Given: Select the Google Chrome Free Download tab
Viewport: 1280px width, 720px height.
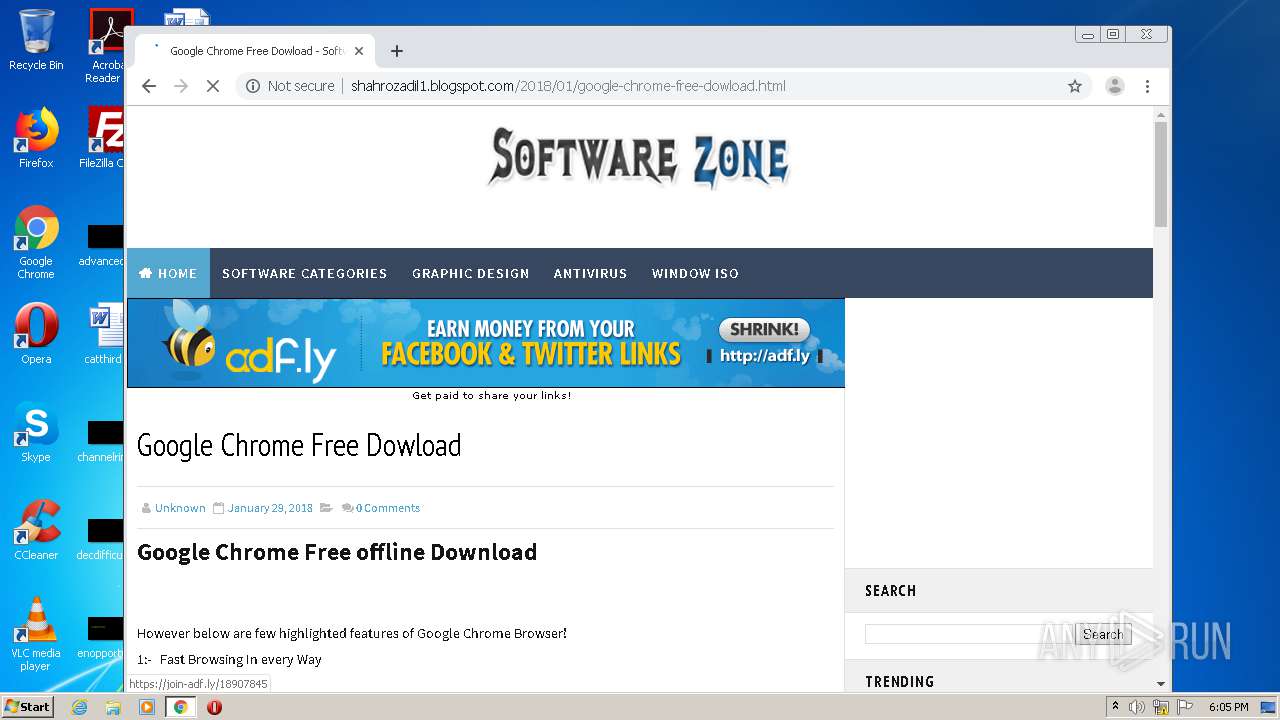Looking at the screenshot, I should tap(256, 51).
